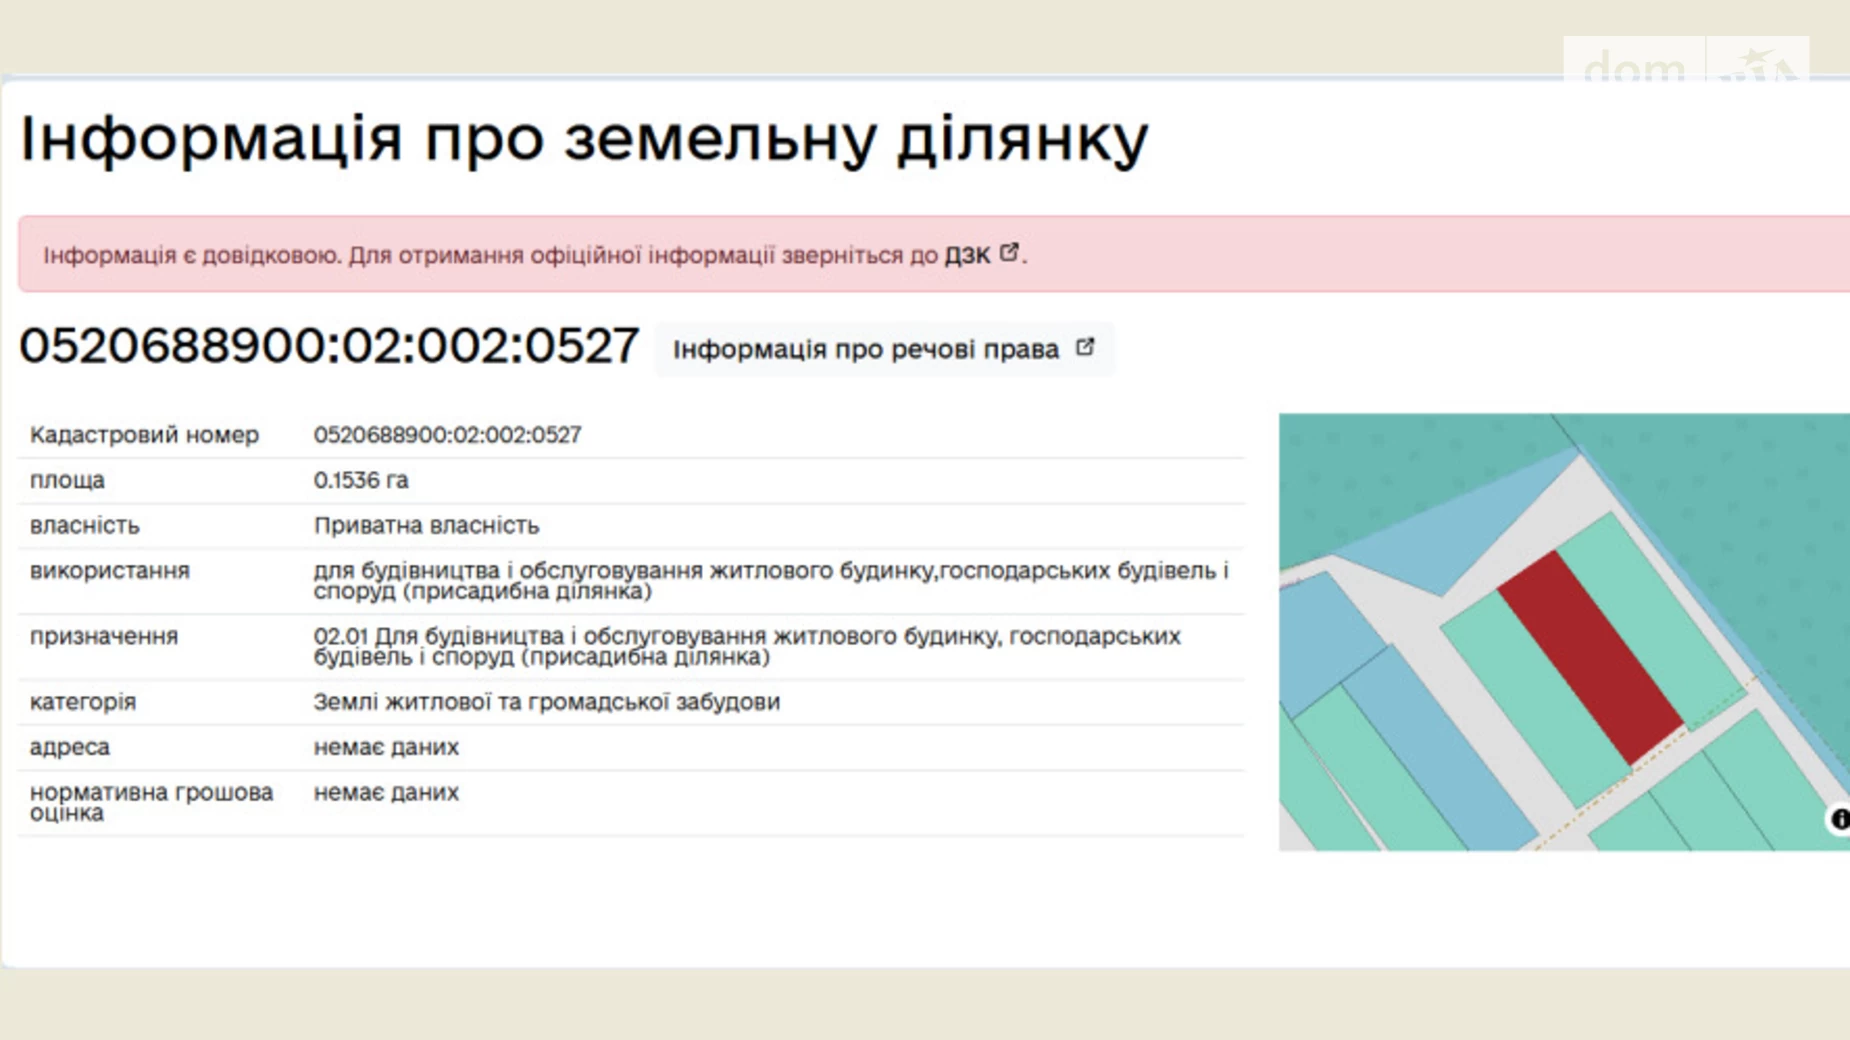Click the Інформація про речові права button
This screenshot has width=1850, height=1040.
884,349
